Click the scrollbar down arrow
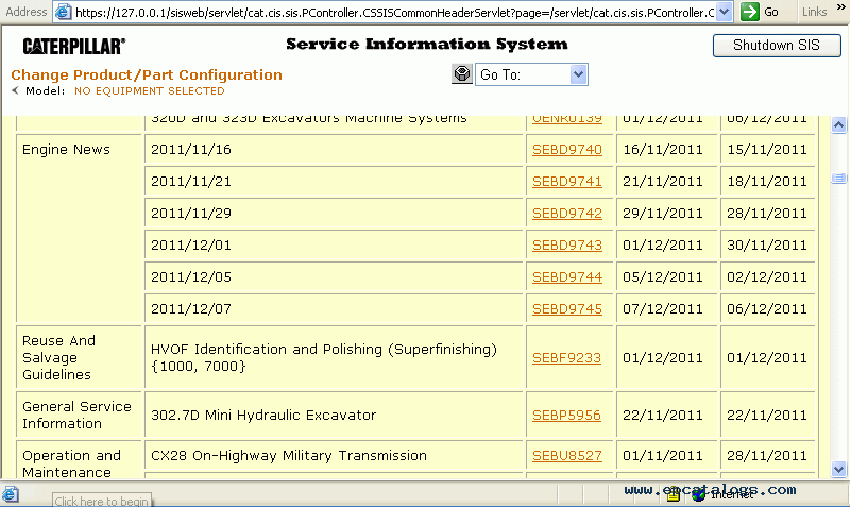Image resolution: width=850 pixels, height=507 pixels. 839,469
